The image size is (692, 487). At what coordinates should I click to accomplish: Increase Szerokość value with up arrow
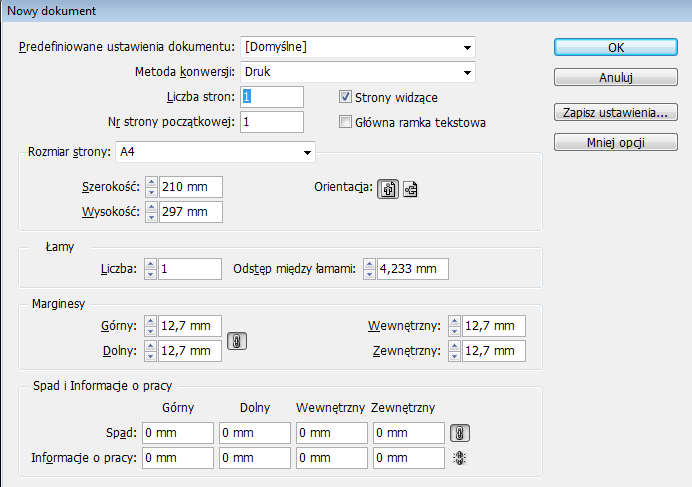(x=152, y=183)
